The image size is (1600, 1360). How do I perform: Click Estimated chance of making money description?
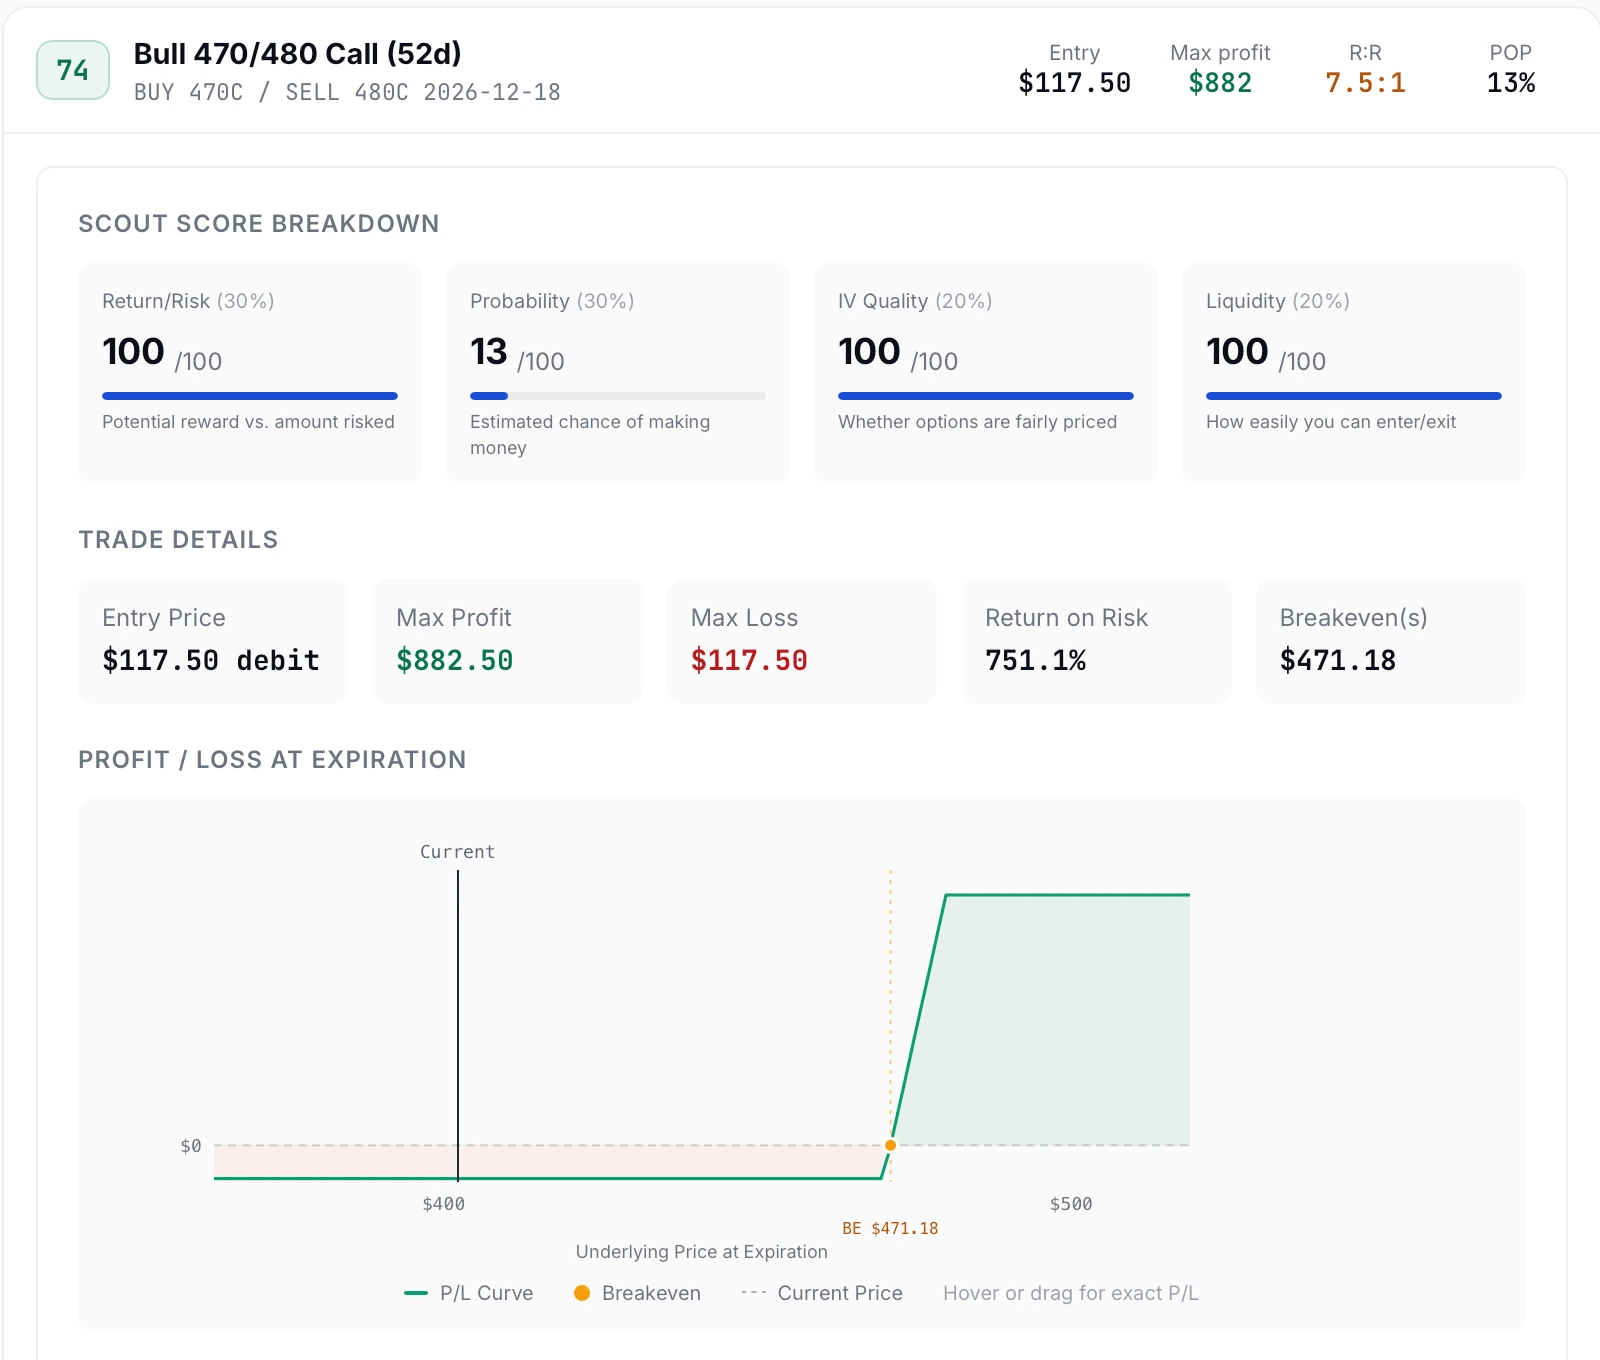click(x=590, y=435)
